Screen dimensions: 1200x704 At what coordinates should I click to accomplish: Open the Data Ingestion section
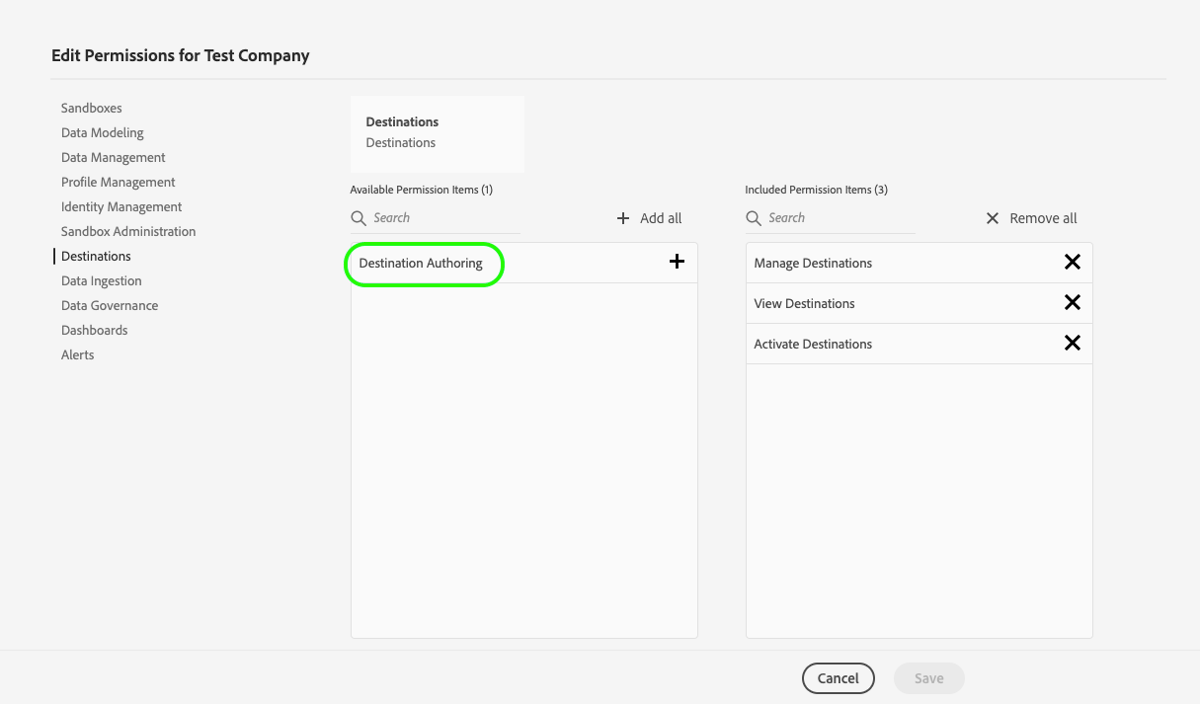(x=103, y=280)
